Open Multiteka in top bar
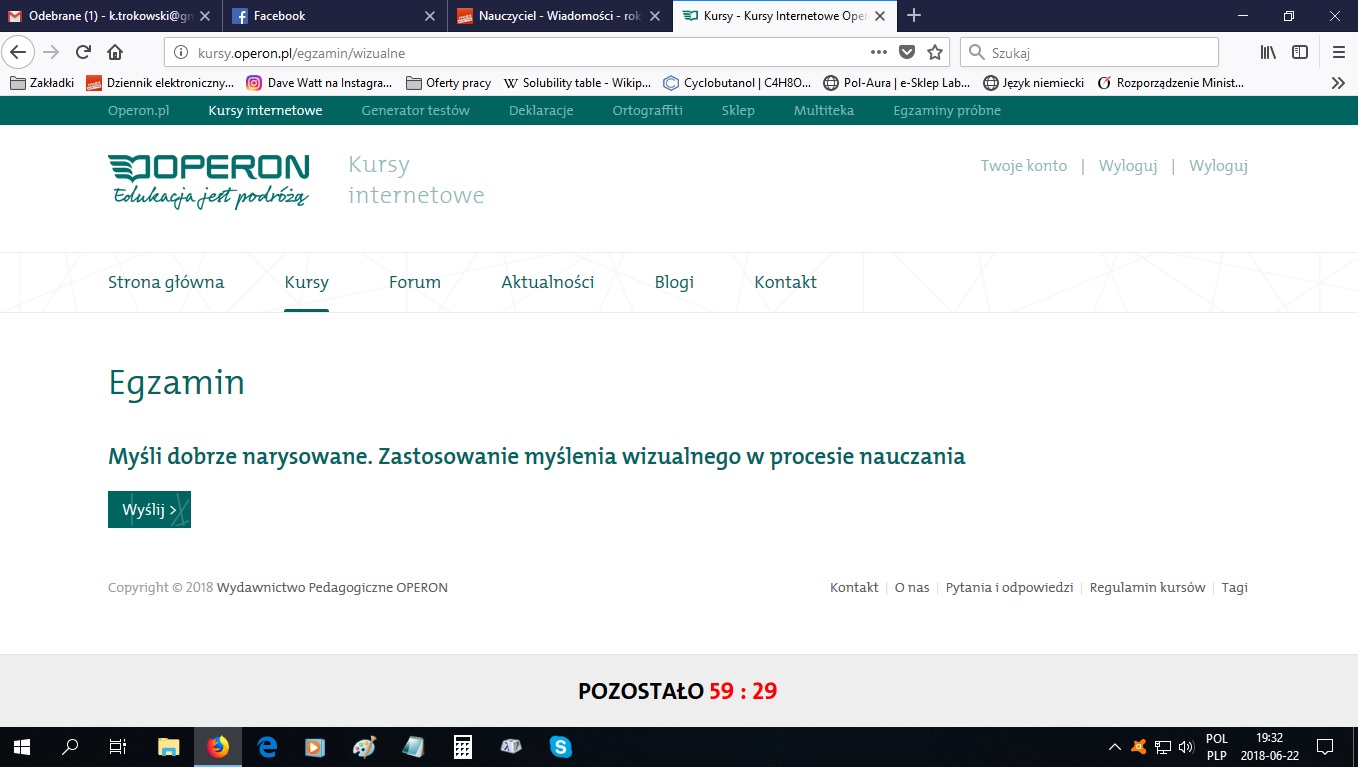The image size is (1360, 768). click(824, 111)
